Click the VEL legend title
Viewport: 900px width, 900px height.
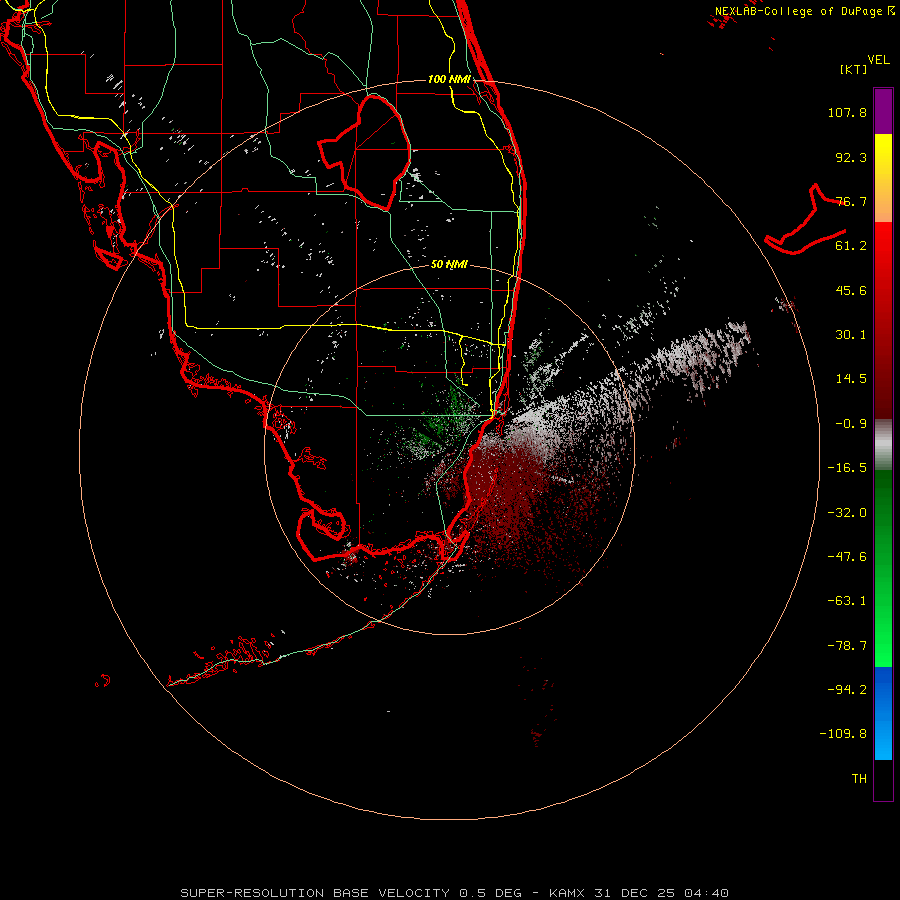coord(878,60)
